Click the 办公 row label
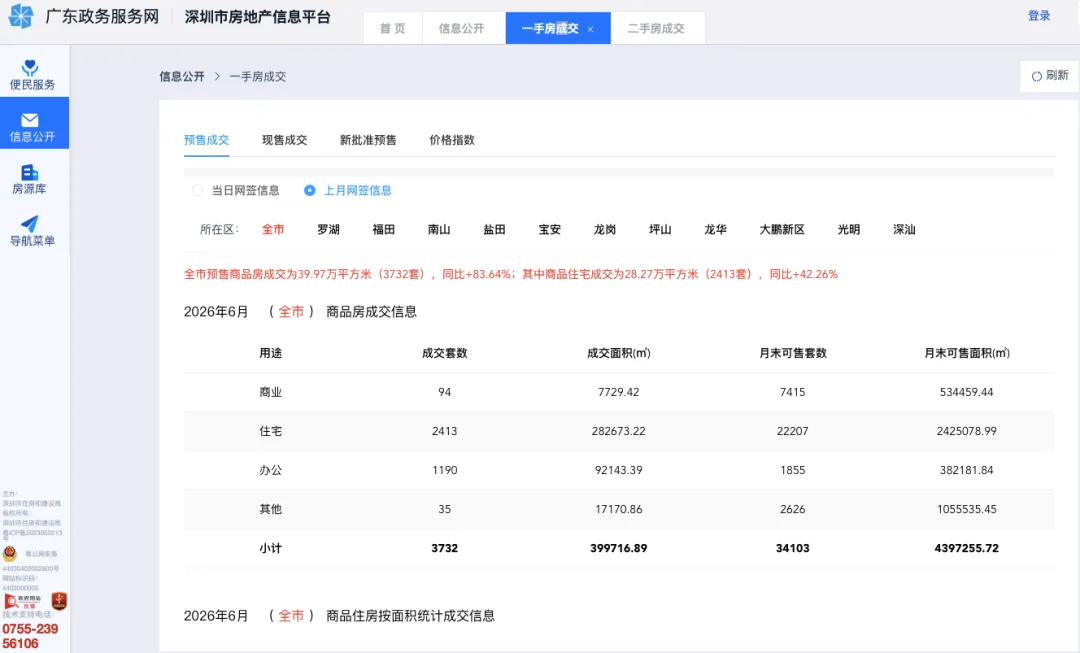This screenshot has height=653, width=1080. tap(271, 470)
